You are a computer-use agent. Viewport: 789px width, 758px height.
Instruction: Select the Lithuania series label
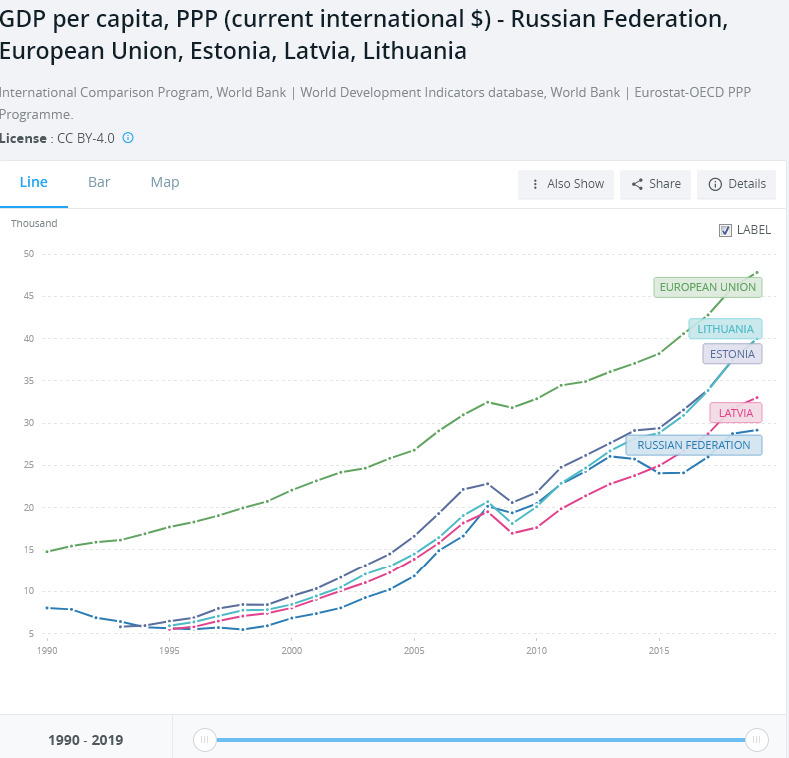pyautogui.click(x=725, y=329)
